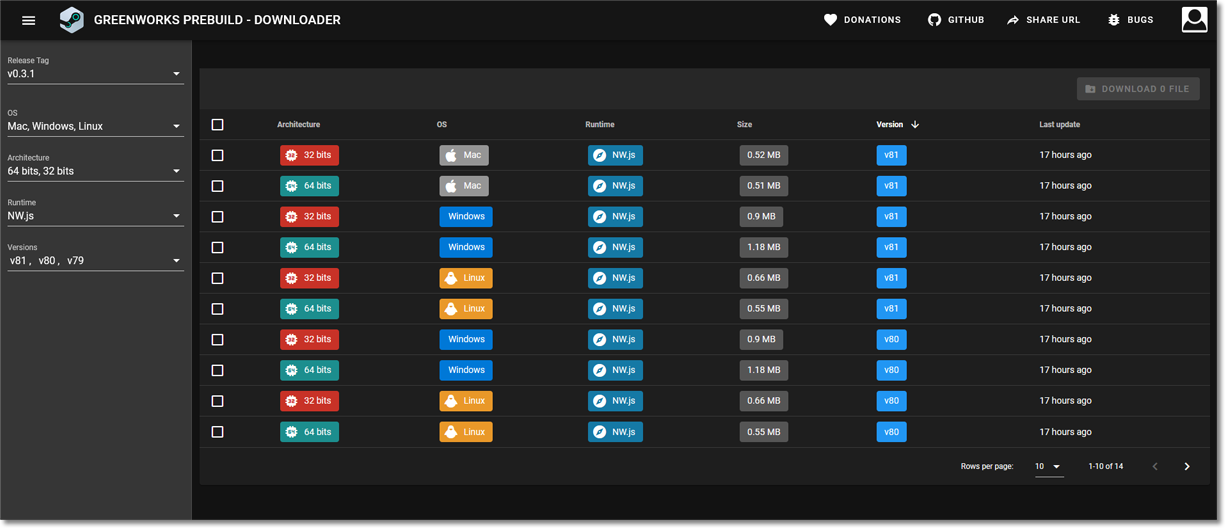The height and width of the screenshot is (528, 1225).
Task: Check the 32 bits Windows v80 row
Action: click(217, 340)
